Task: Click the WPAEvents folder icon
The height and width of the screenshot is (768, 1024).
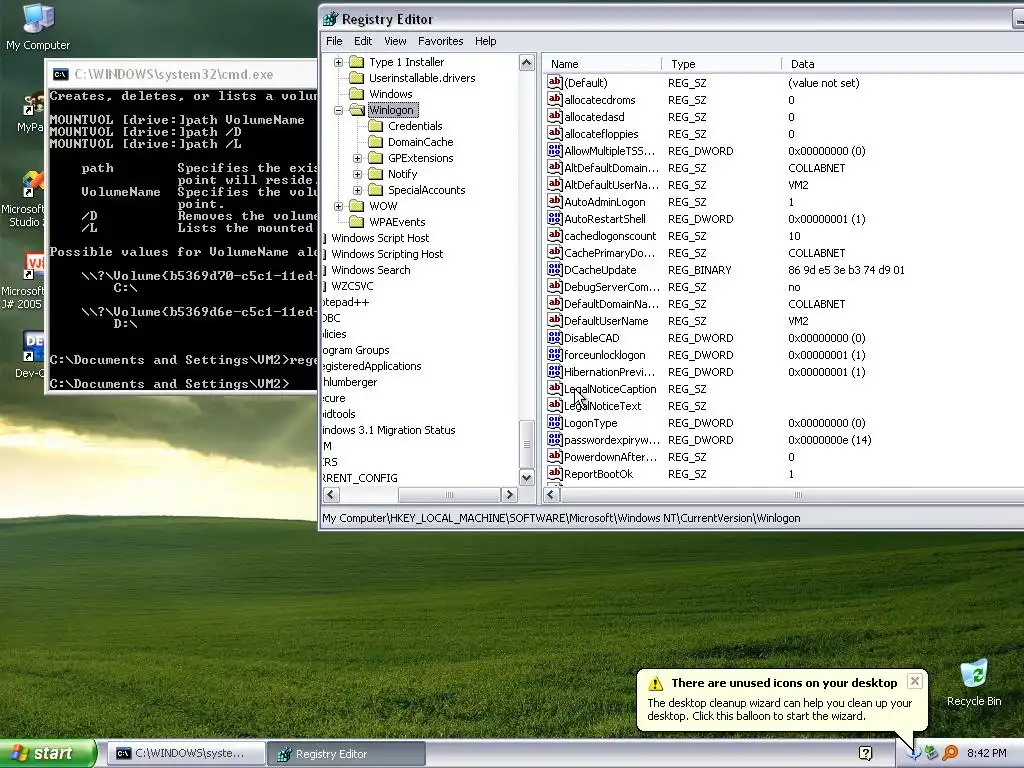Action: click(357, 222)
